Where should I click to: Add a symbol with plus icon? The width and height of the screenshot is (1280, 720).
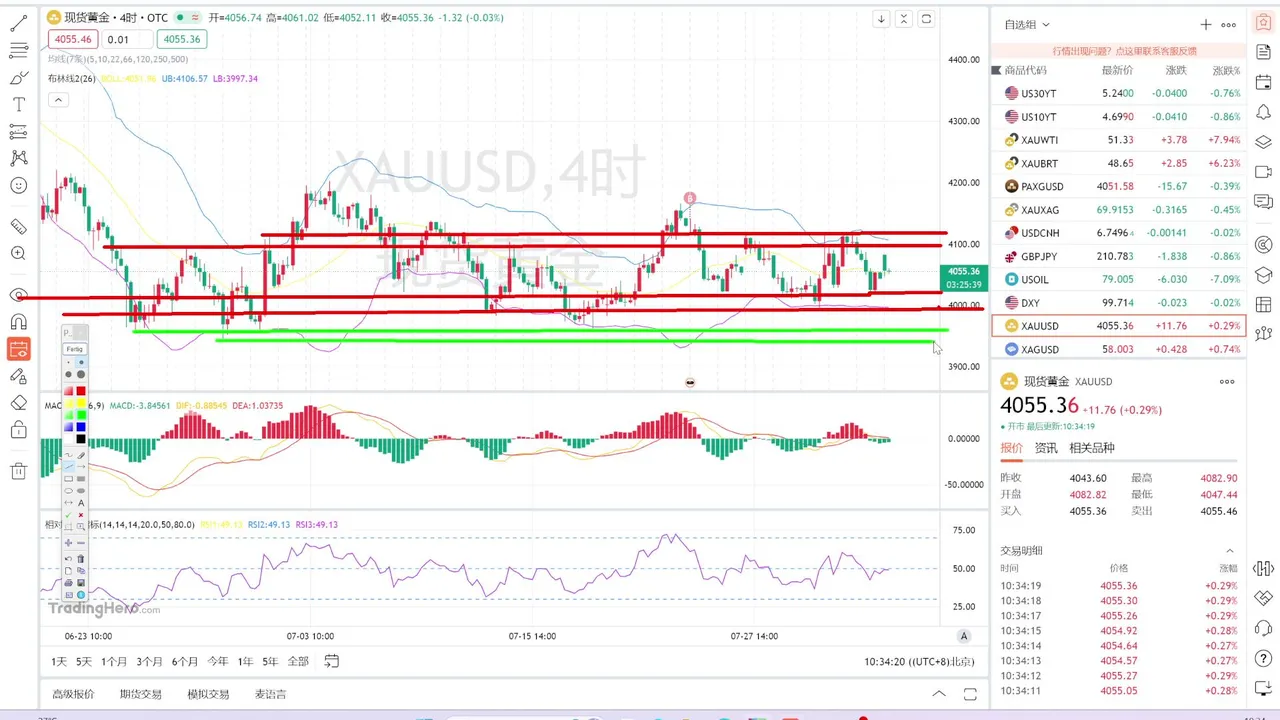point(1206,24)
